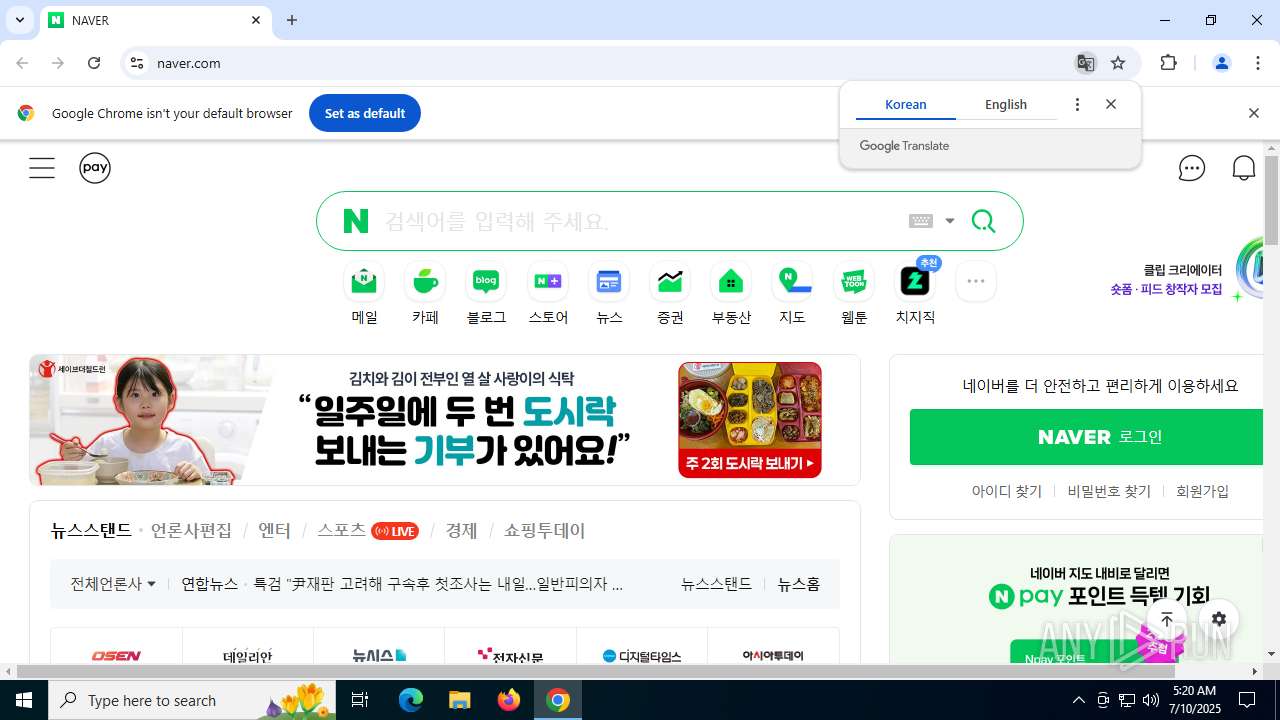
Task: Click 아이디 찾기 link
Action: [x=1007, y=491]
